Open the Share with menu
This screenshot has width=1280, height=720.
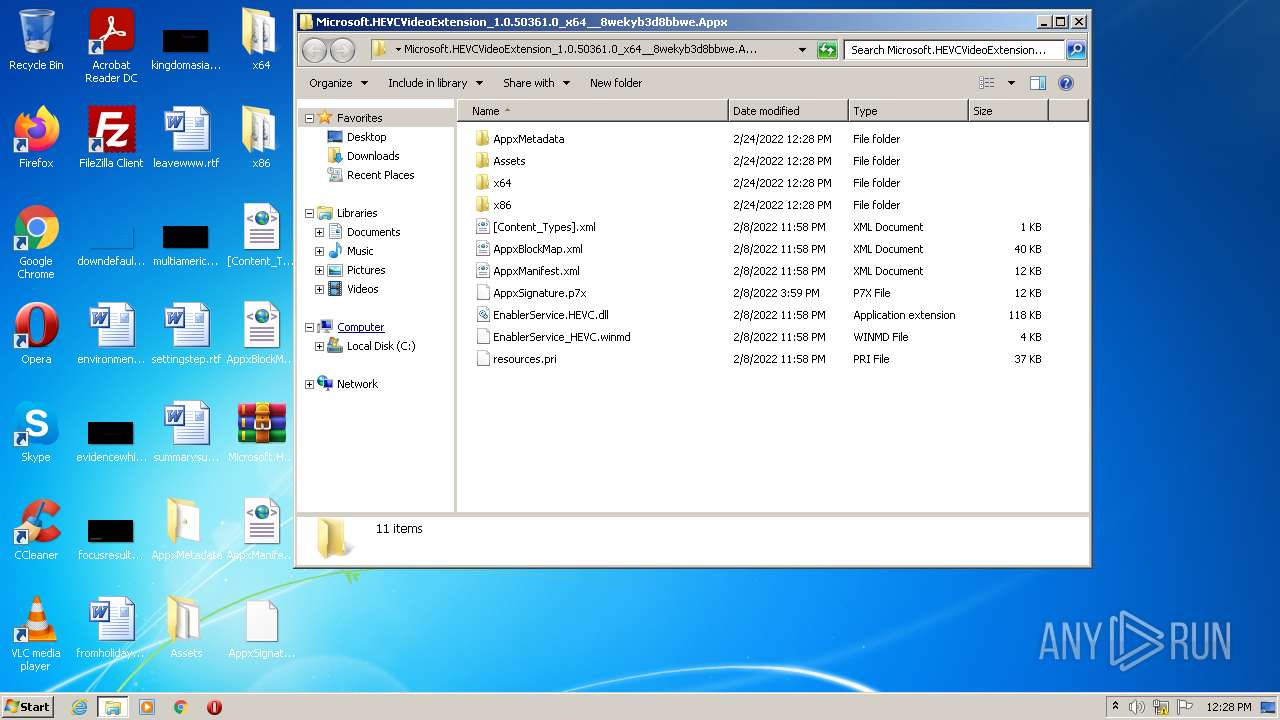click(x=536, y=83)
